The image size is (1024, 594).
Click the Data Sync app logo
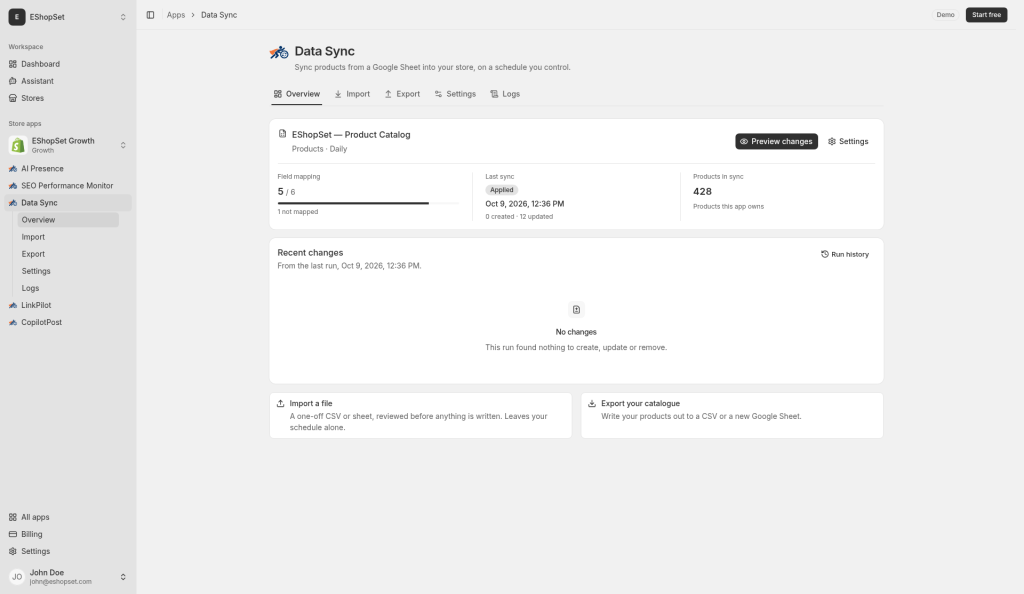(279, 52)
